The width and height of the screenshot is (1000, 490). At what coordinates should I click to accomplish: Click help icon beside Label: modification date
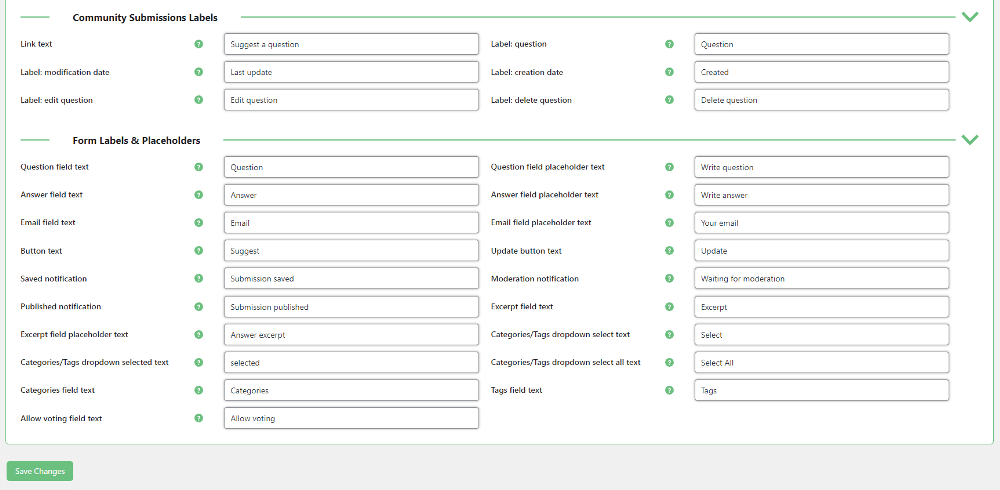pos(198,72)
